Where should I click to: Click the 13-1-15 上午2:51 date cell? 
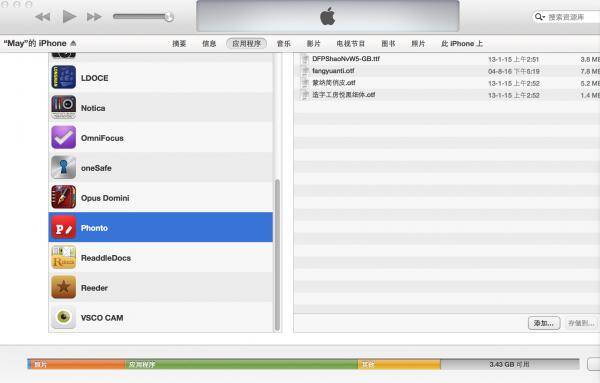[x=514, y=59]
